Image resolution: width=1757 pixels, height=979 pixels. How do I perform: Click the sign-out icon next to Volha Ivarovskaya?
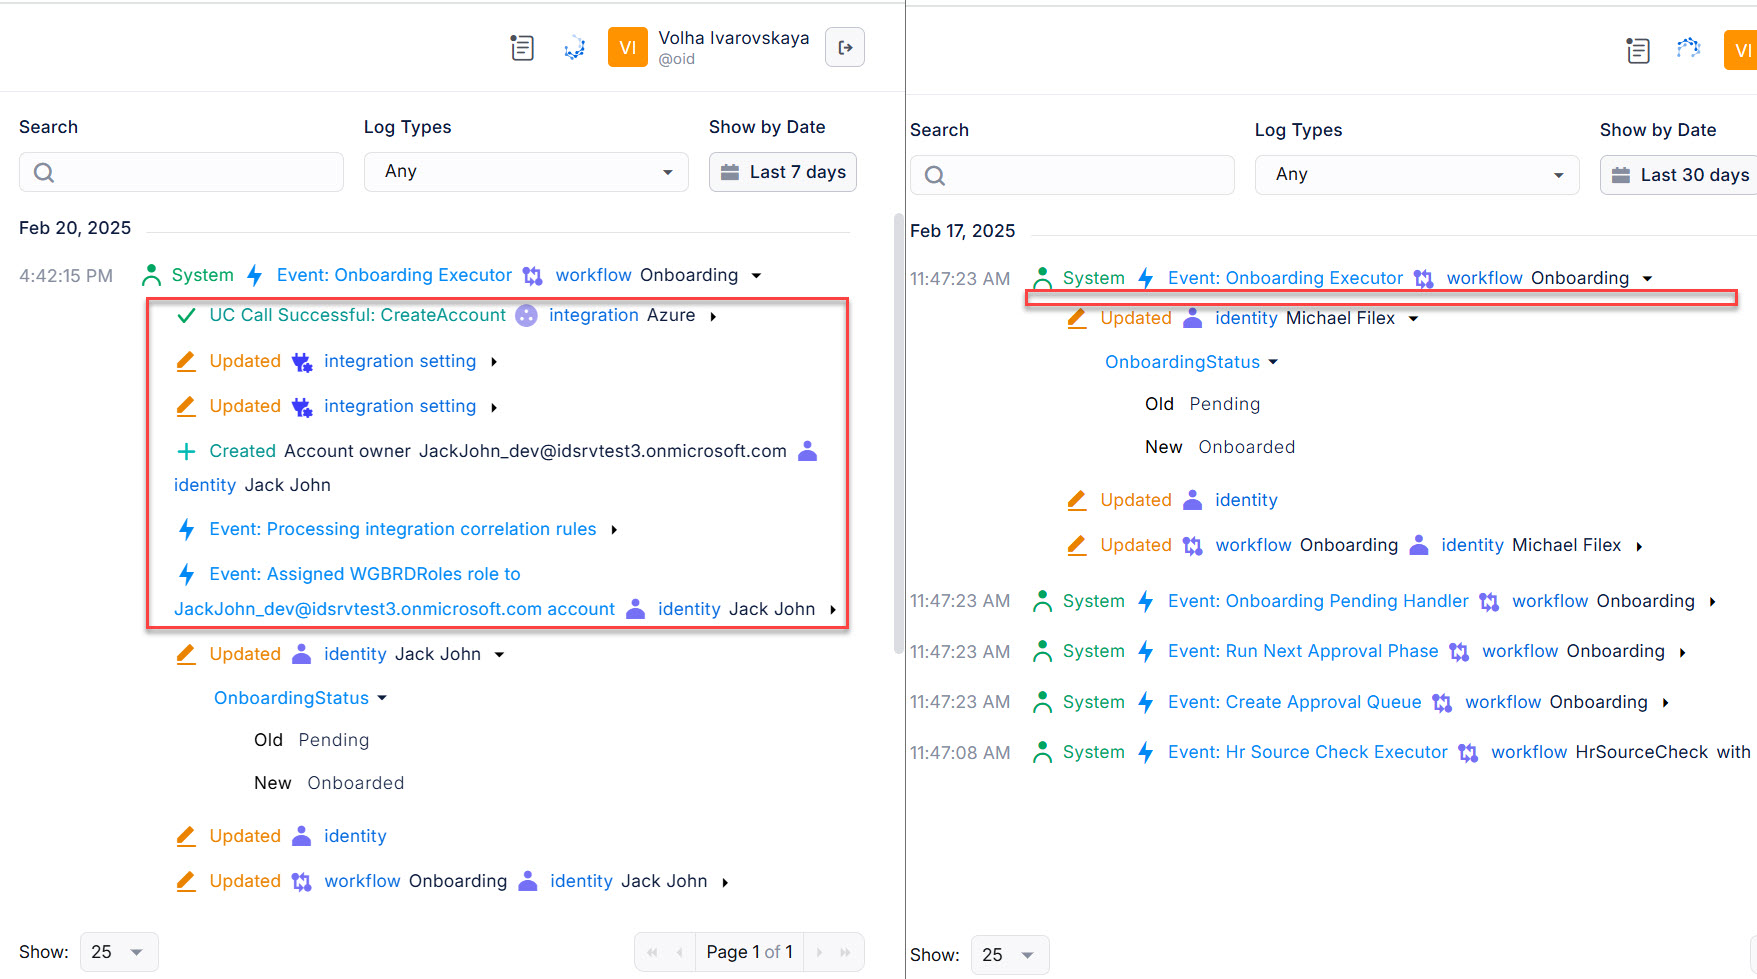(x=845, y=47)
